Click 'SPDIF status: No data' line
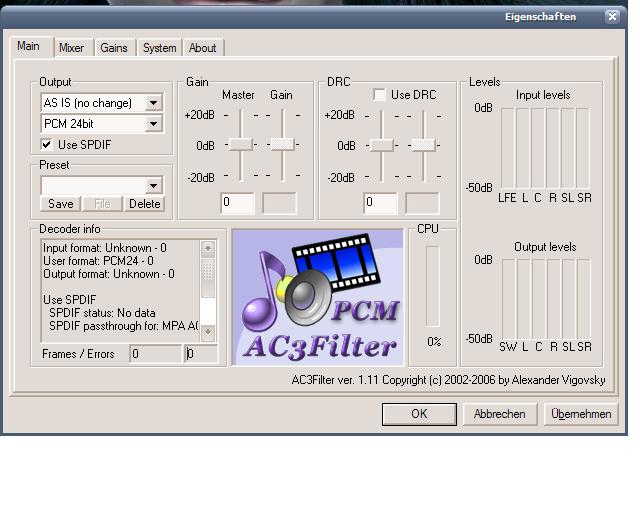This screenshot has height=512, width=640. (x=102, y=313)
